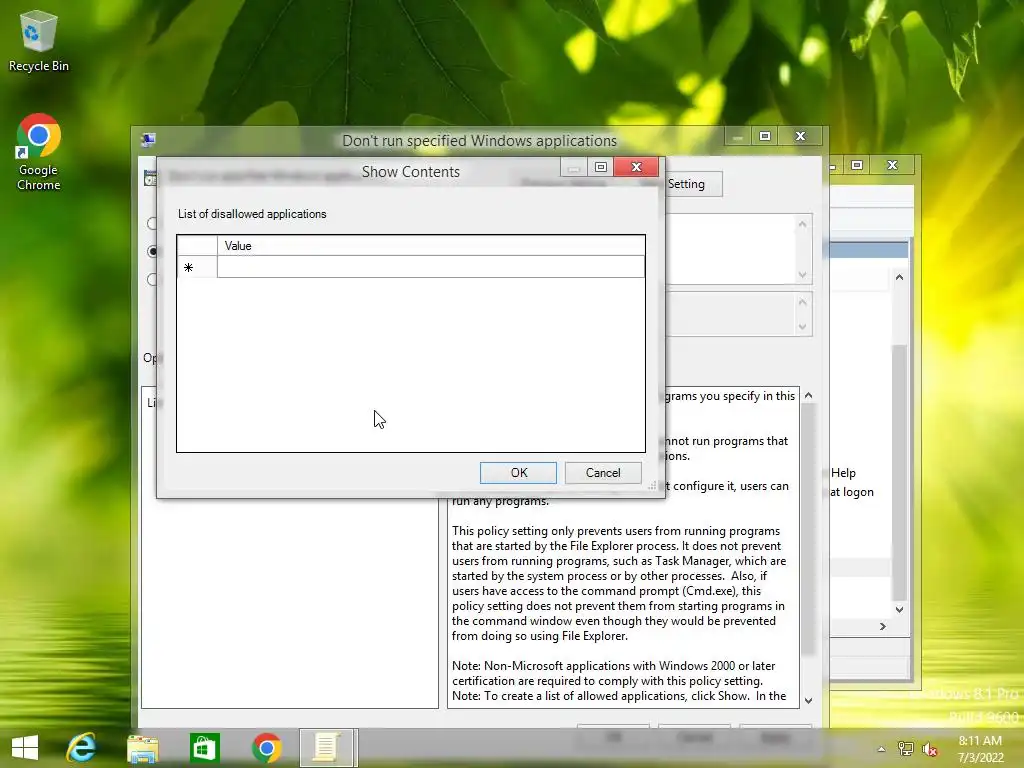Close the Show Contents dialog

click(636, 167)
